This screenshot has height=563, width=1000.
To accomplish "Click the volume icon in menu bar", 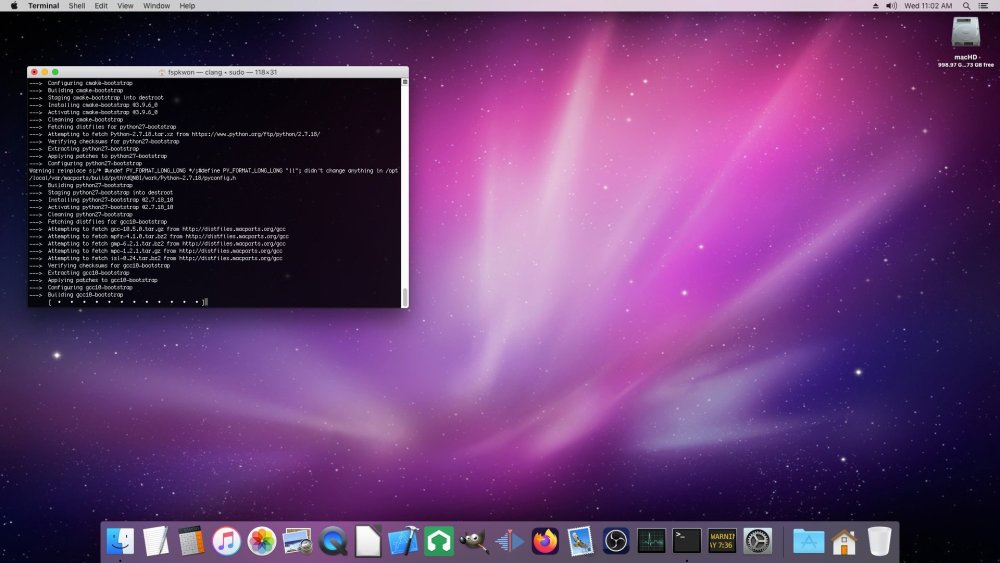I will coord(892,6).
